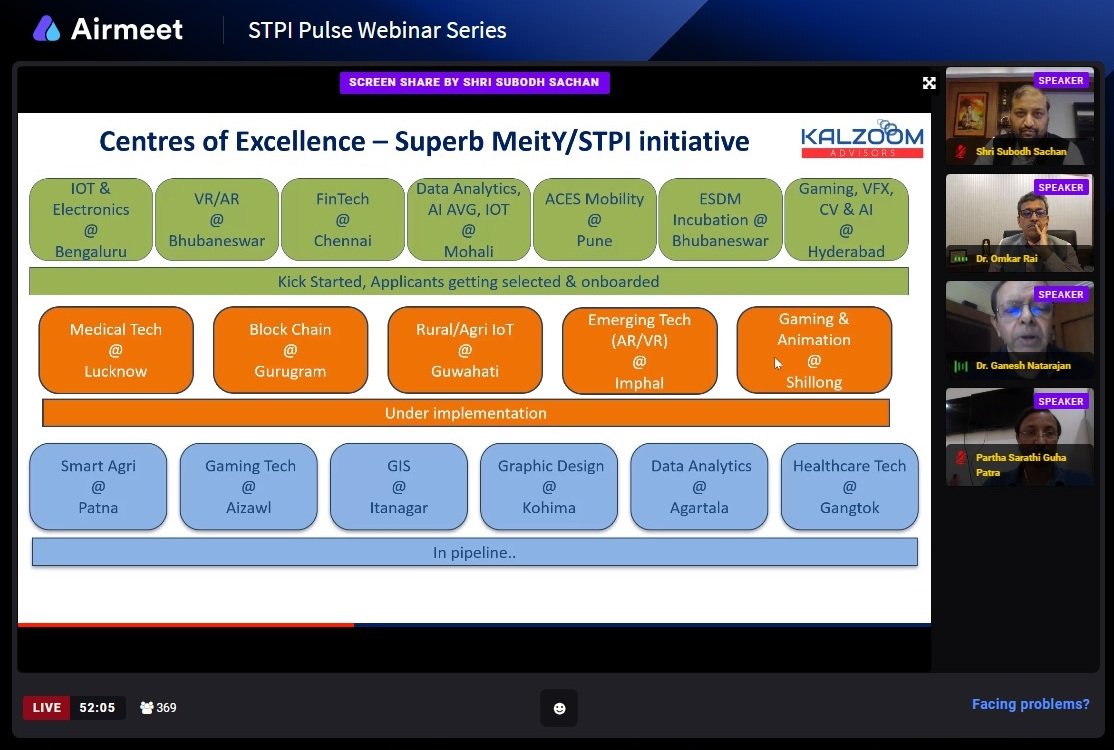Image resolution: width=1114 pixels, height=750 pixels.
Task: Open the emoji reaction smiley button
Action: (x=559, y=708)
